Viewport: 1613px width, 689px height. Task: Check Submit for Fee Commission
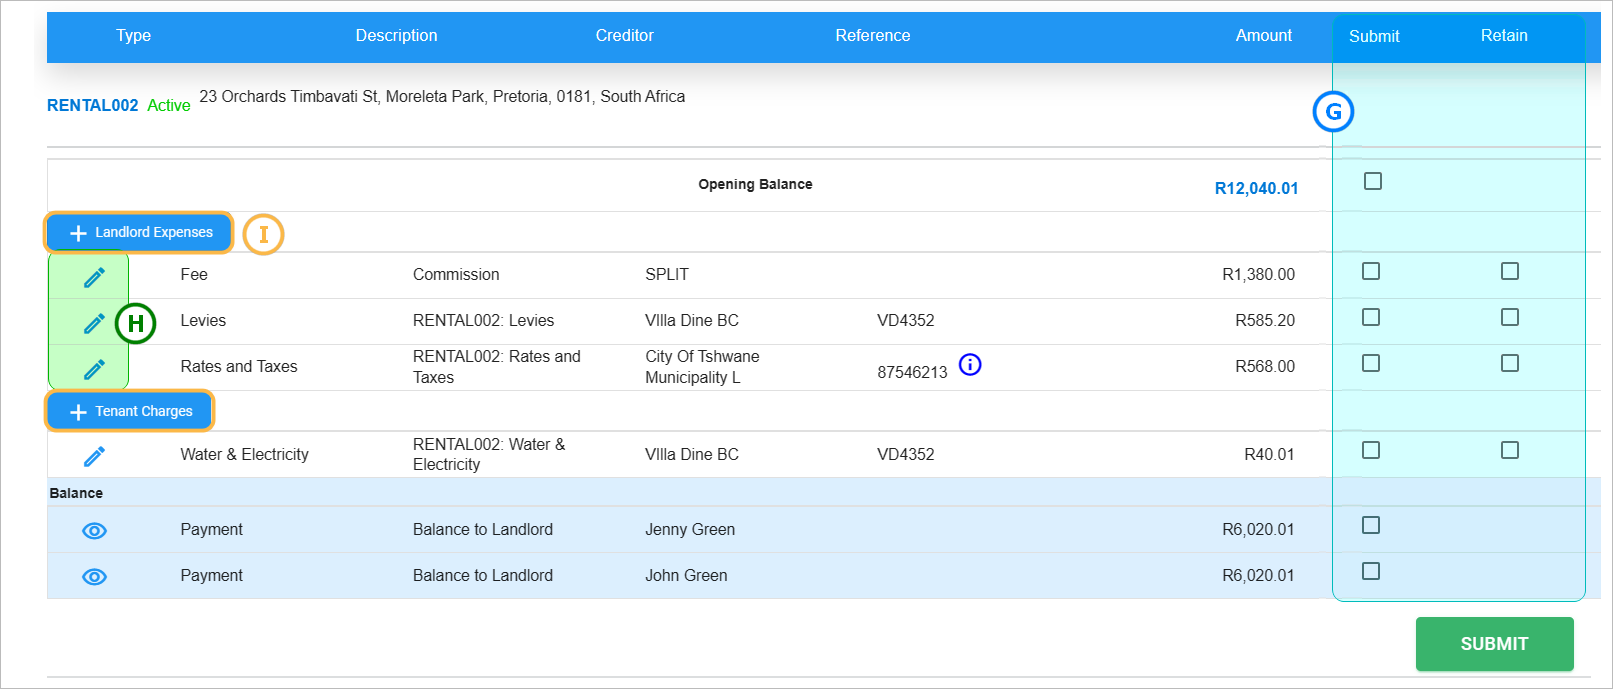1371,271
